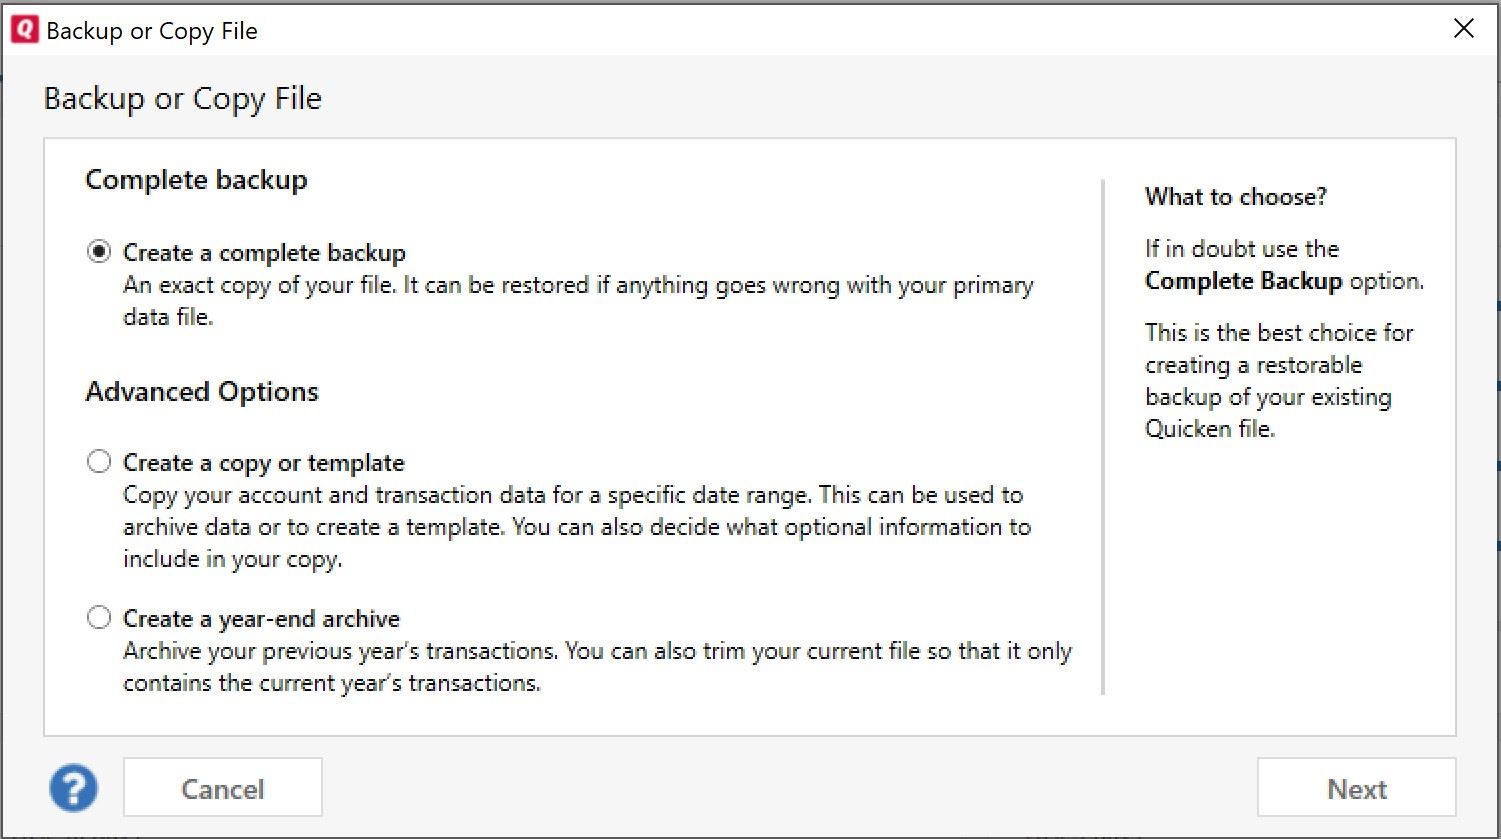1501x839 pixels.
Task: Proceed with the Next button
Action: (x=1356, y=788)
